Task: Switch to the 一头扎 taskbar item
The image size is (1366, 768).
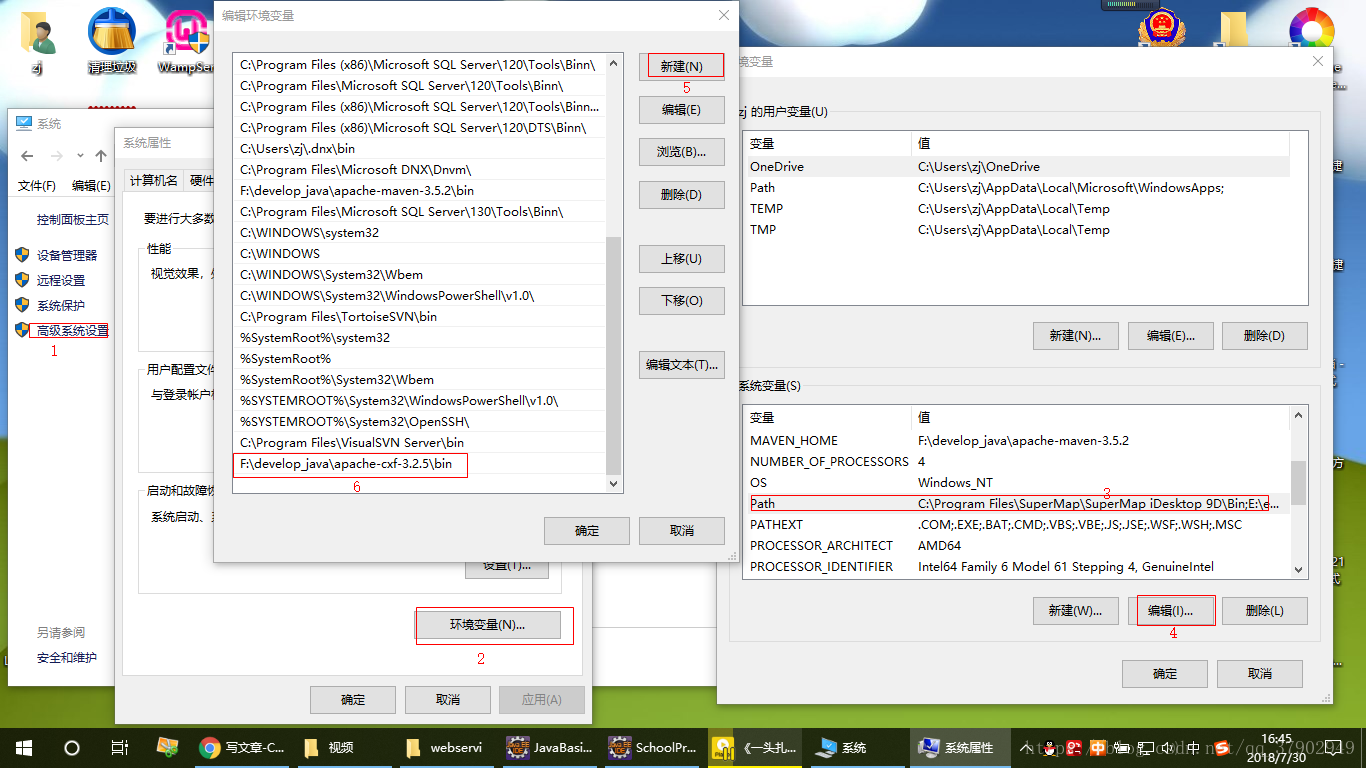Action: click(x=753, y=747)
